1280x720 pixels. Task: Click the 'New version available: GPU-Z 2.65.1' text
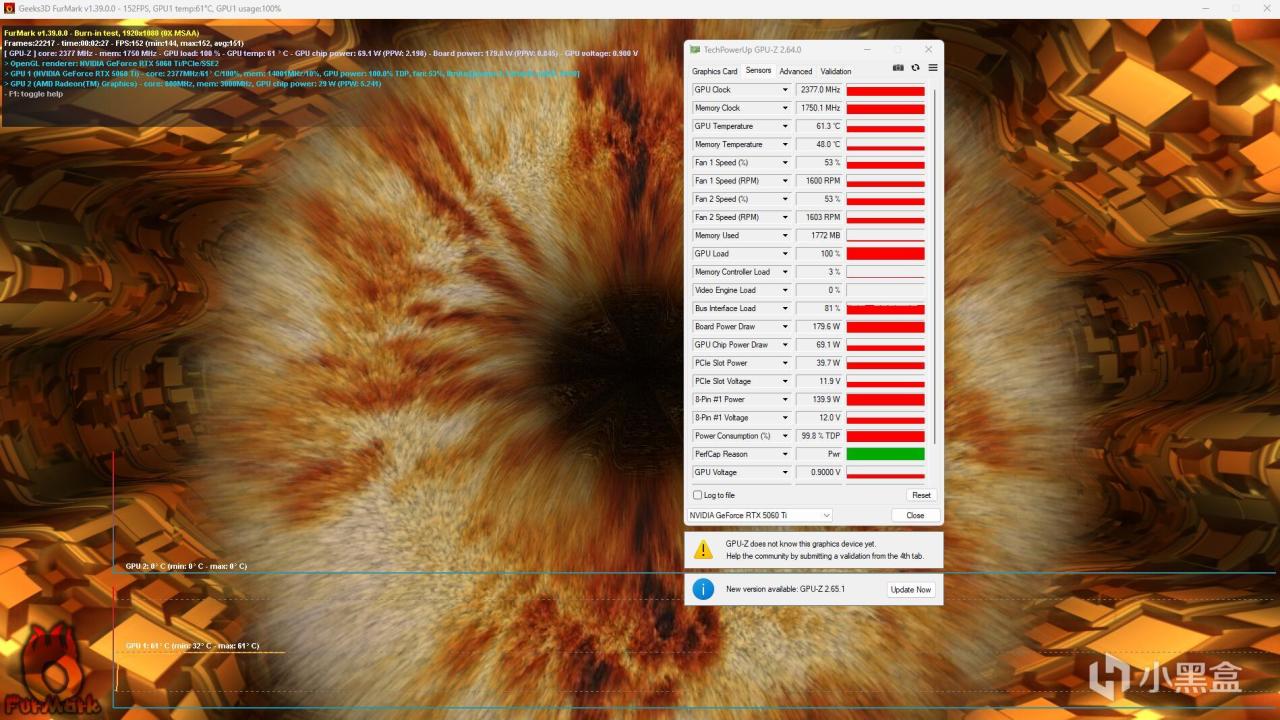tap(785, 589)
